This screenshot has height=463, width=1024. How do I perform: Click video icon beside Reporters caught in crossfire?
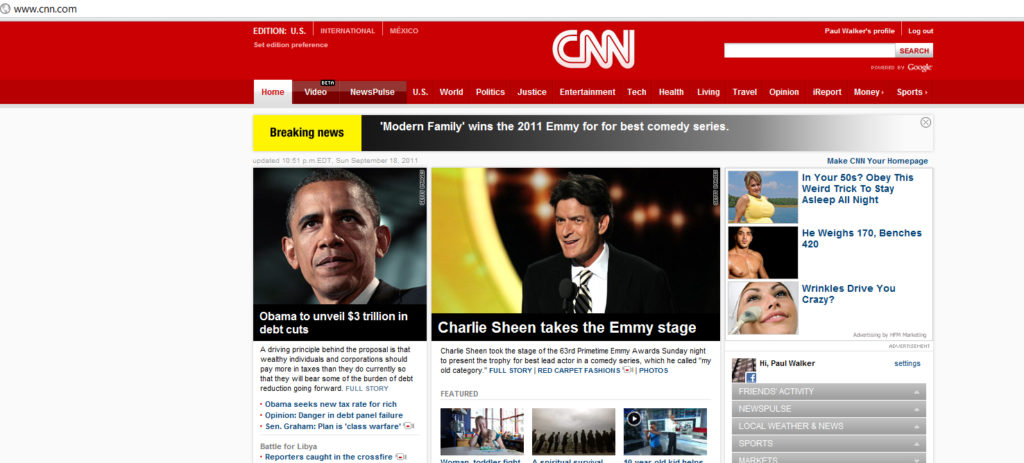pyautogui.click(x=401, y=456)
